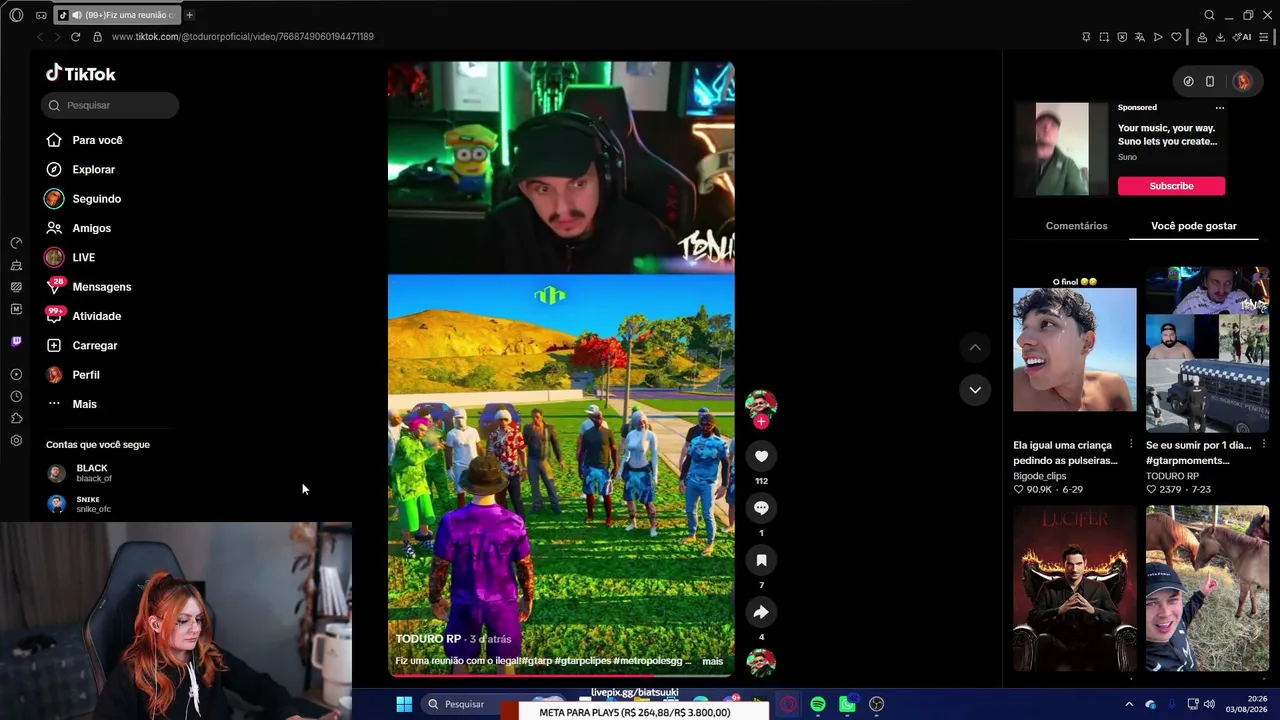Viewport: 1280px width, 720px height.
Task: Open the browser easy setup sliders
Action: (x=1265, y=37)
